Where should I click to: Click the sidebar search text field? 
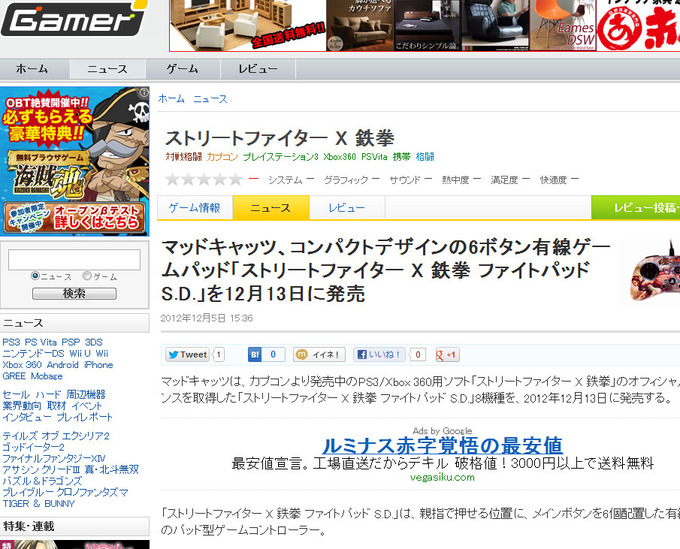[x=74, y=260]
